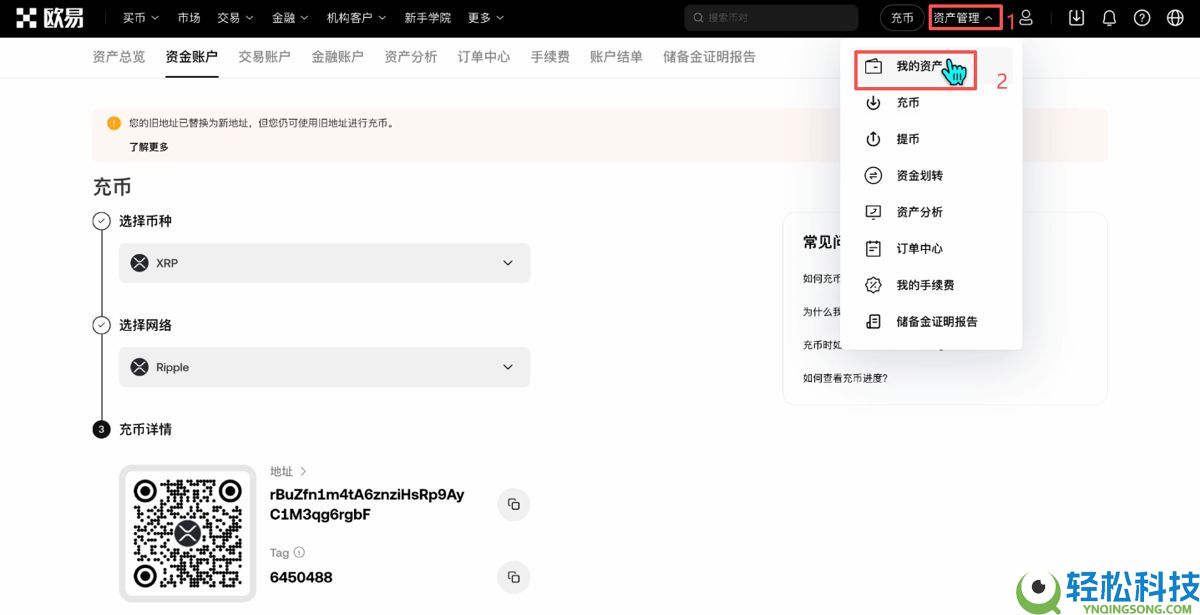Click the Tag info icon
Image resolution: width=1200 pixels, height=615 pixels.
click(299, 552)
